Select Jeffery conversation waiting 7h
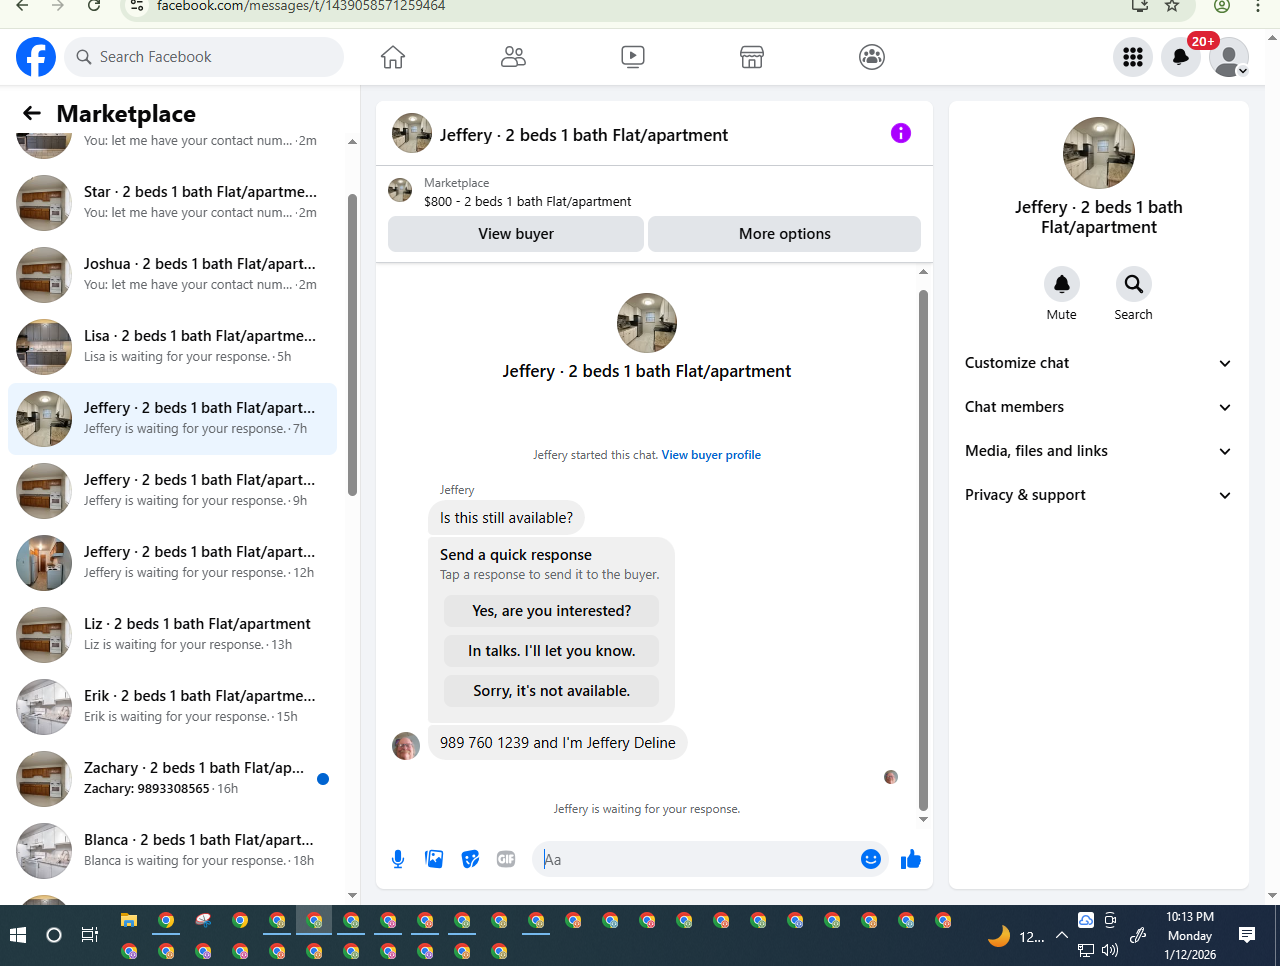Screen dimensions: 1280x966 [x=172, y=418]
